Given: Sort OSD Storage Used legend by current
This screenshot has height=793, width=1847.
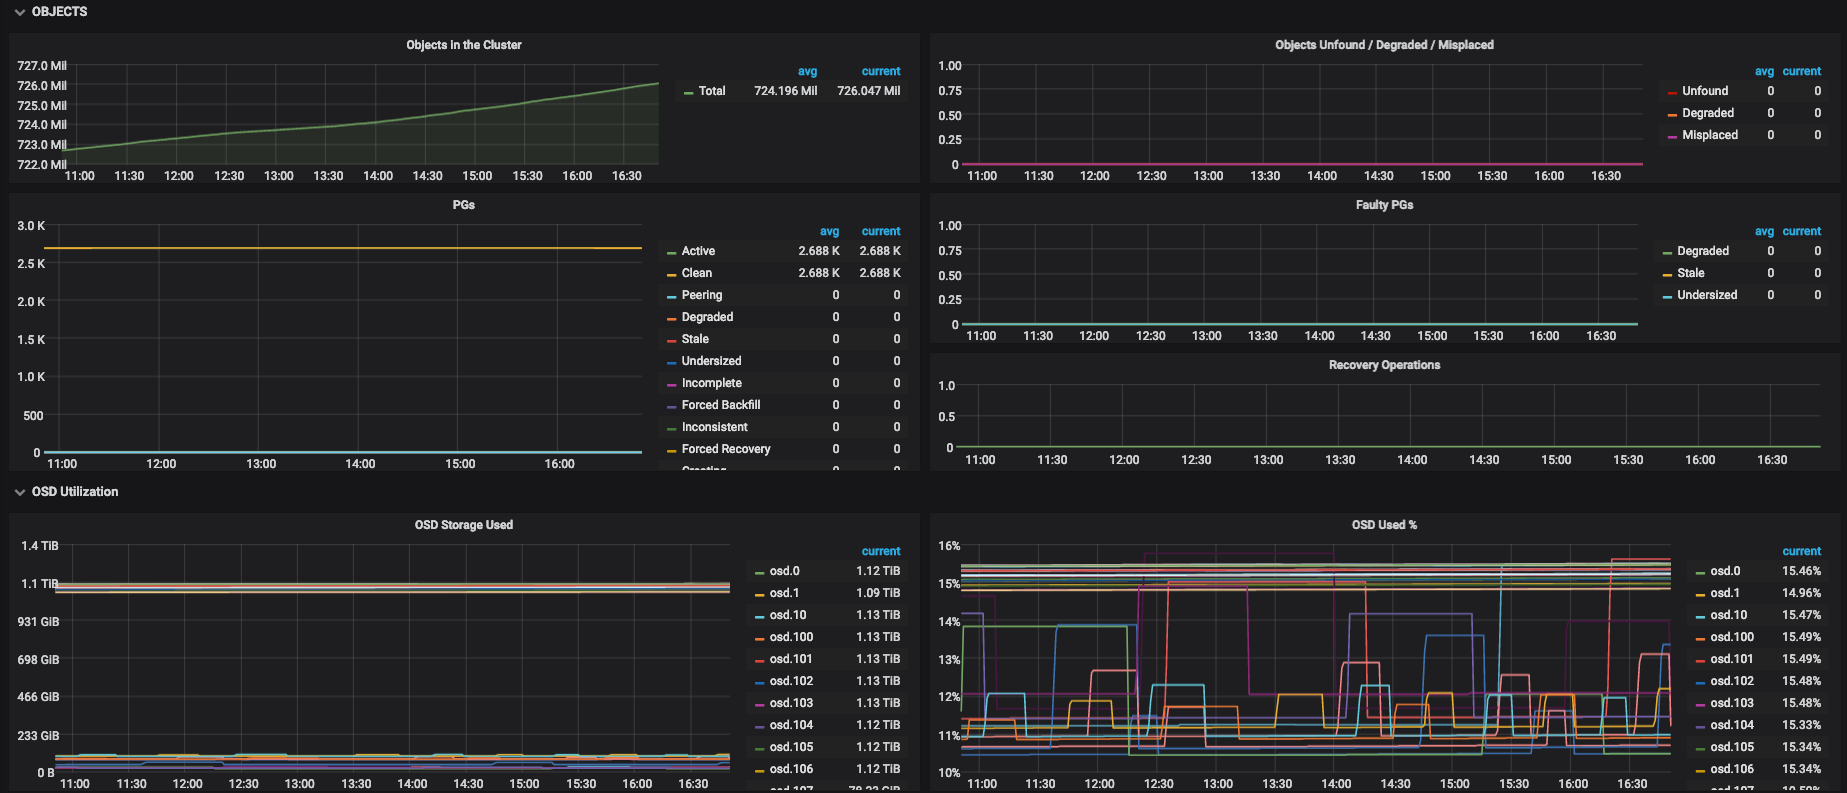Looking at the screenshot, I should tap(880, 551).
